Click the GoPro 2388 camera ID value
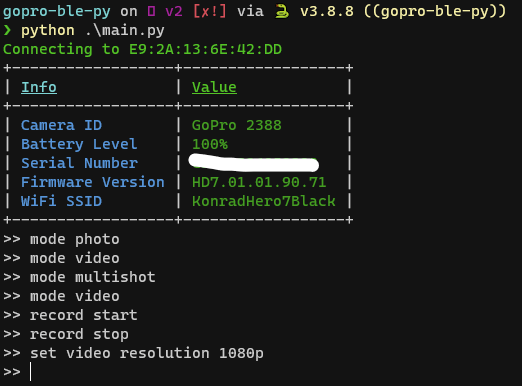This screenshot has width=522, height=386. pyautogui.click(x=237, y=125)
